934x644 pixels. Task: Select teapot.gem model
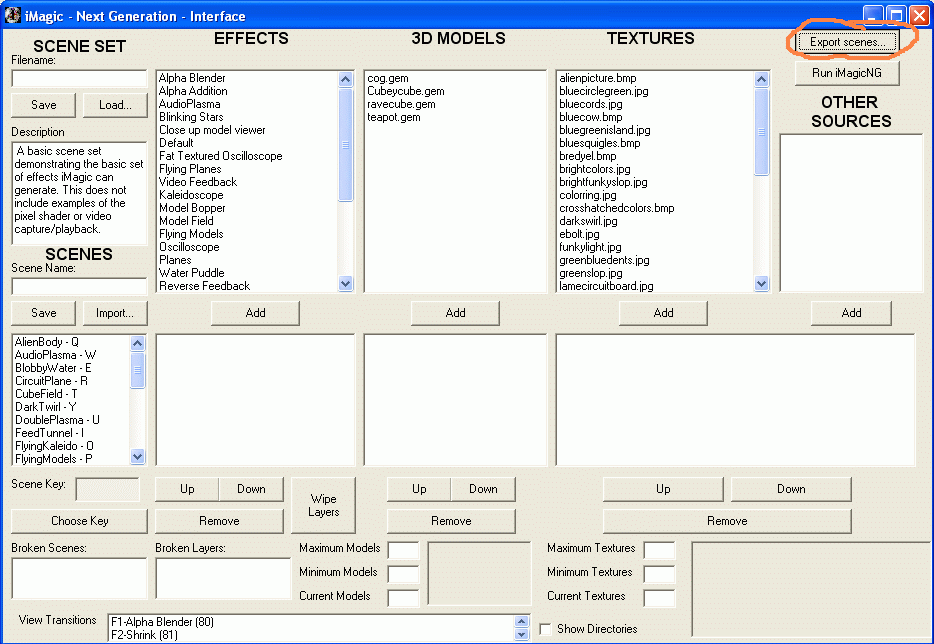coord(394,117)
